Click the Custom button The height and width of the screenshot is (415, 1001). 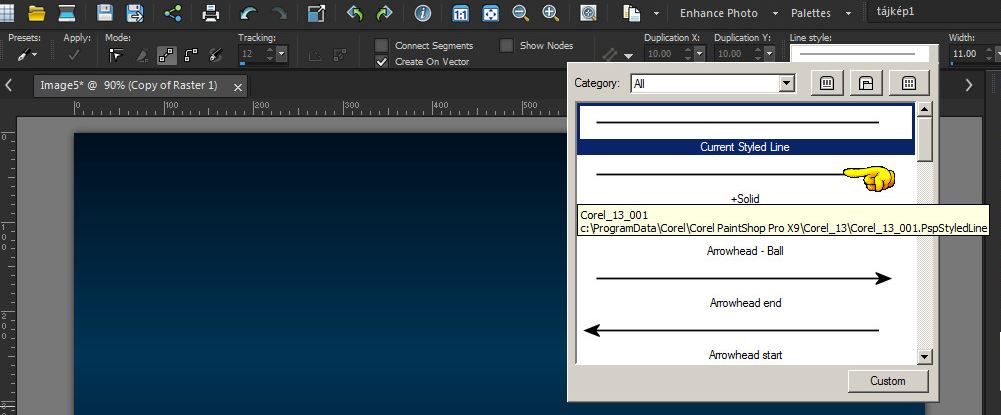[887, 381]
